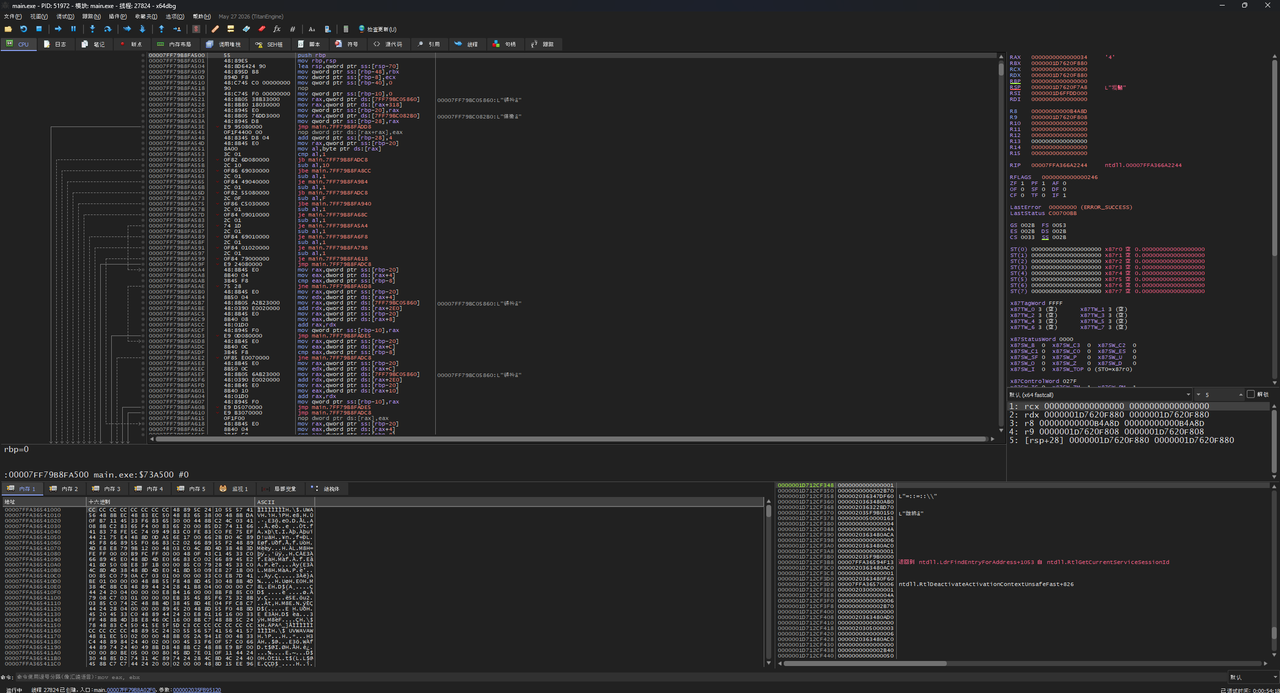The image size is (1280, 693).
Task: Open the 插件 (Plugins) menu
Action: tap(118, 16)
